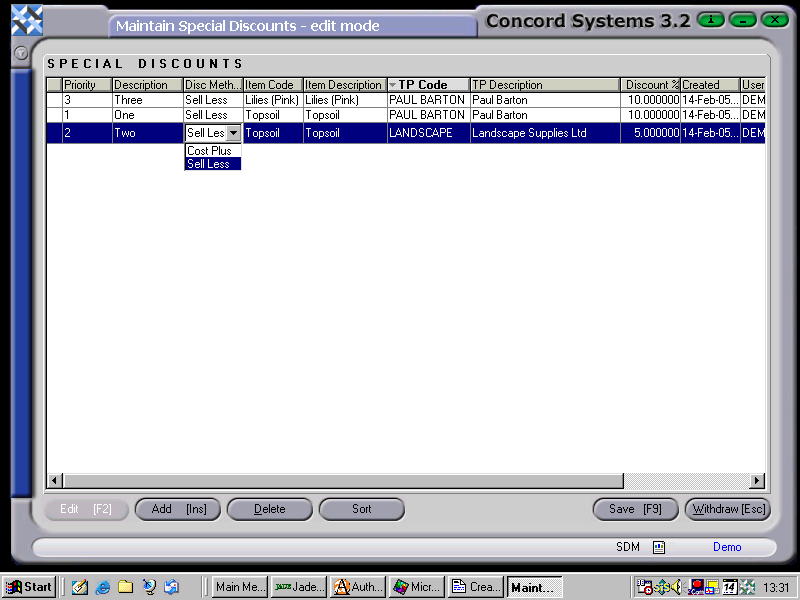
Task: Select Sell Less in the Disc Method dropdown
Action: click(x=209, y=164)
